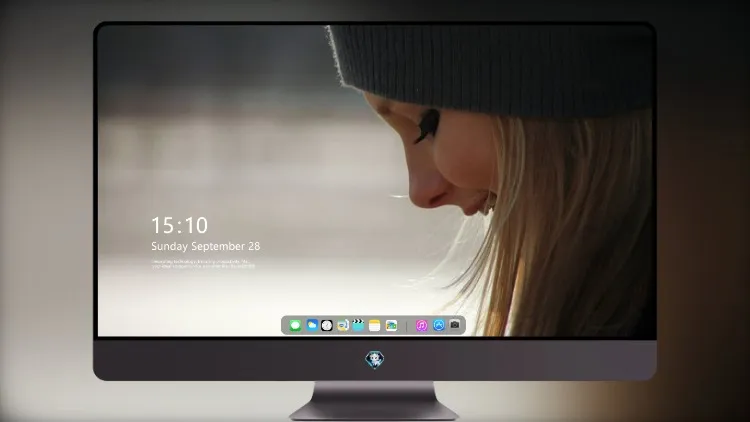Open the Camera app in dock
The width and height of the screenshot is (750, 422).
tap(455, 325)
